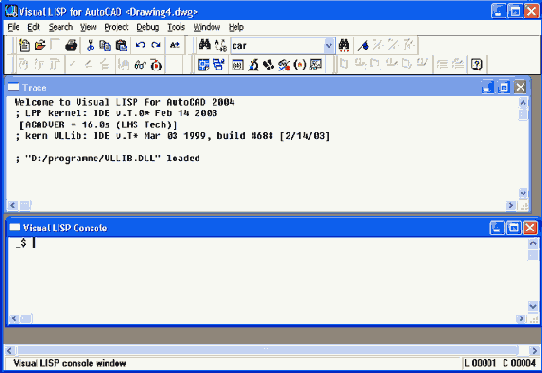Screen dimensions: 542x373
Task: Open the Project menu
Action: [116, 27]
